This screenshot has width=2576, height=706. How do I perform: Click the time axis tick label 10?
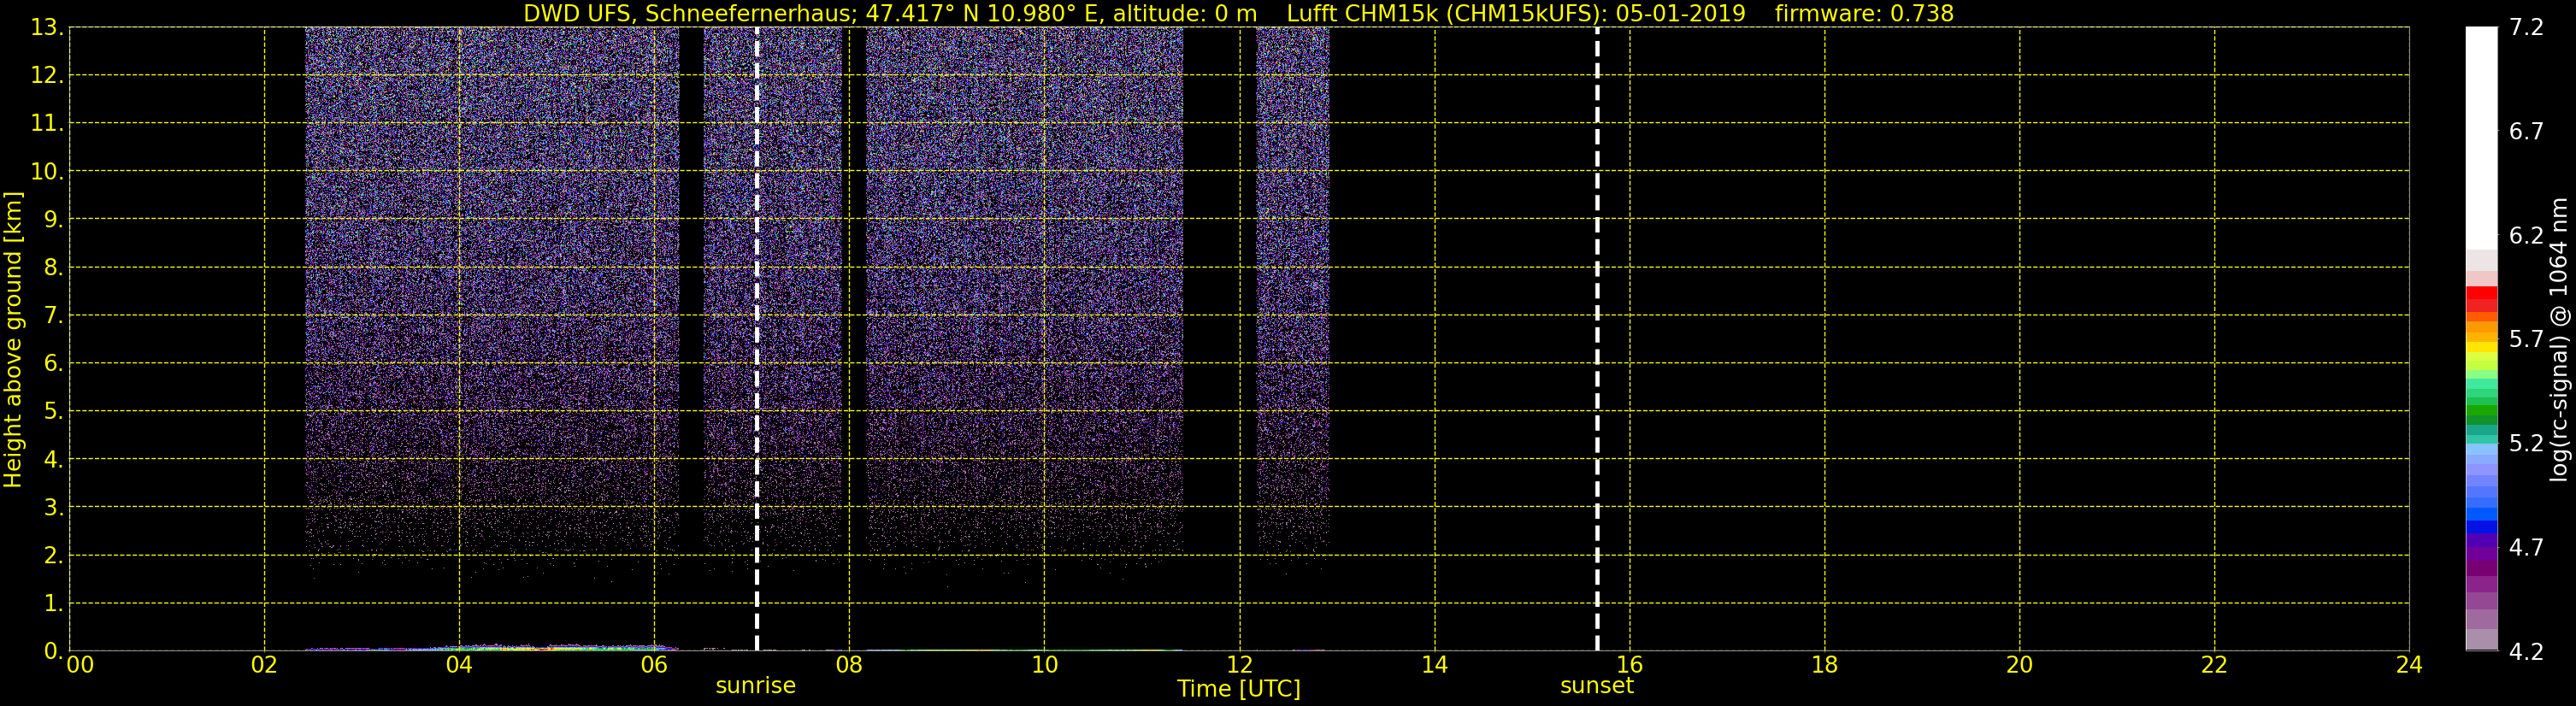coord(1044,665)
